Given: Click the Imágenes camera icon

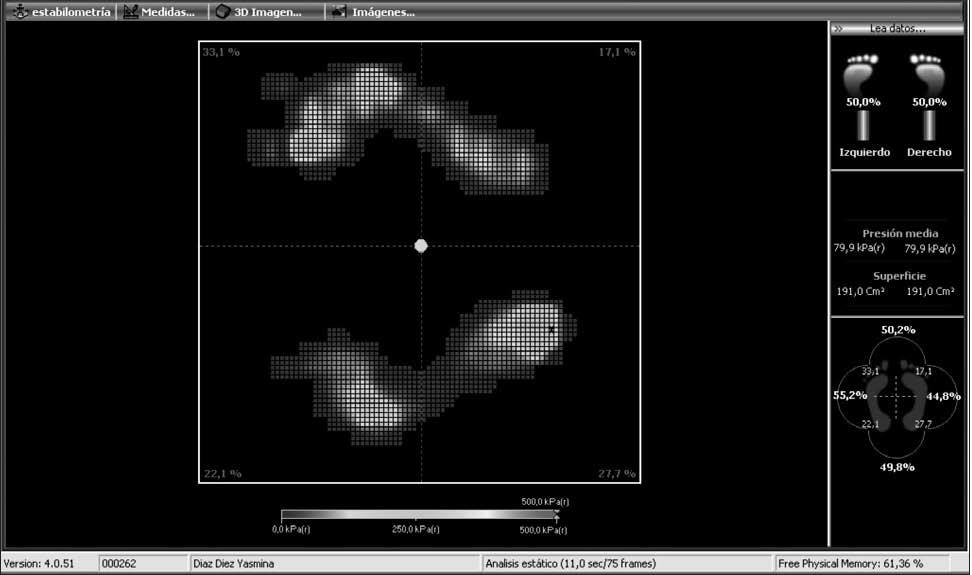Looking at the screenshot, I should click(340, 12).
